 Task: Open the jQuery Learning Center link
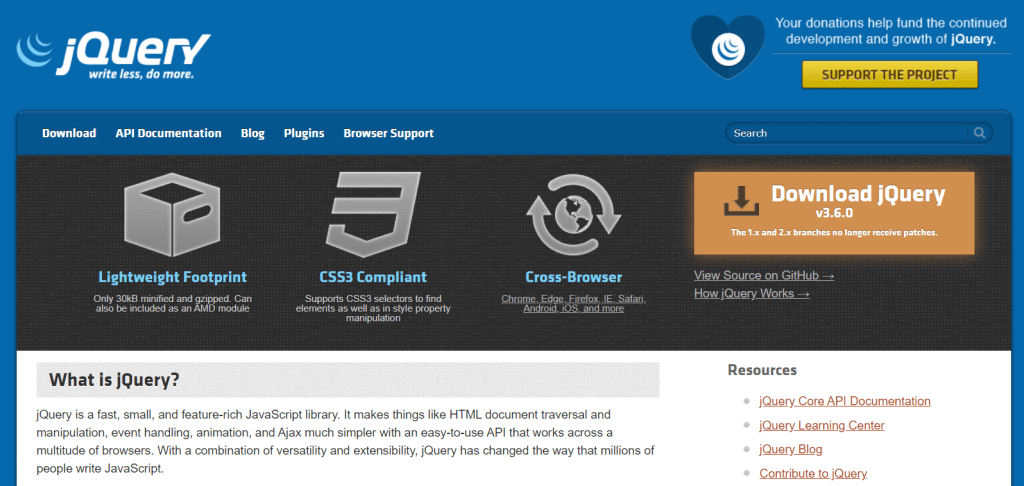(822, 426)
